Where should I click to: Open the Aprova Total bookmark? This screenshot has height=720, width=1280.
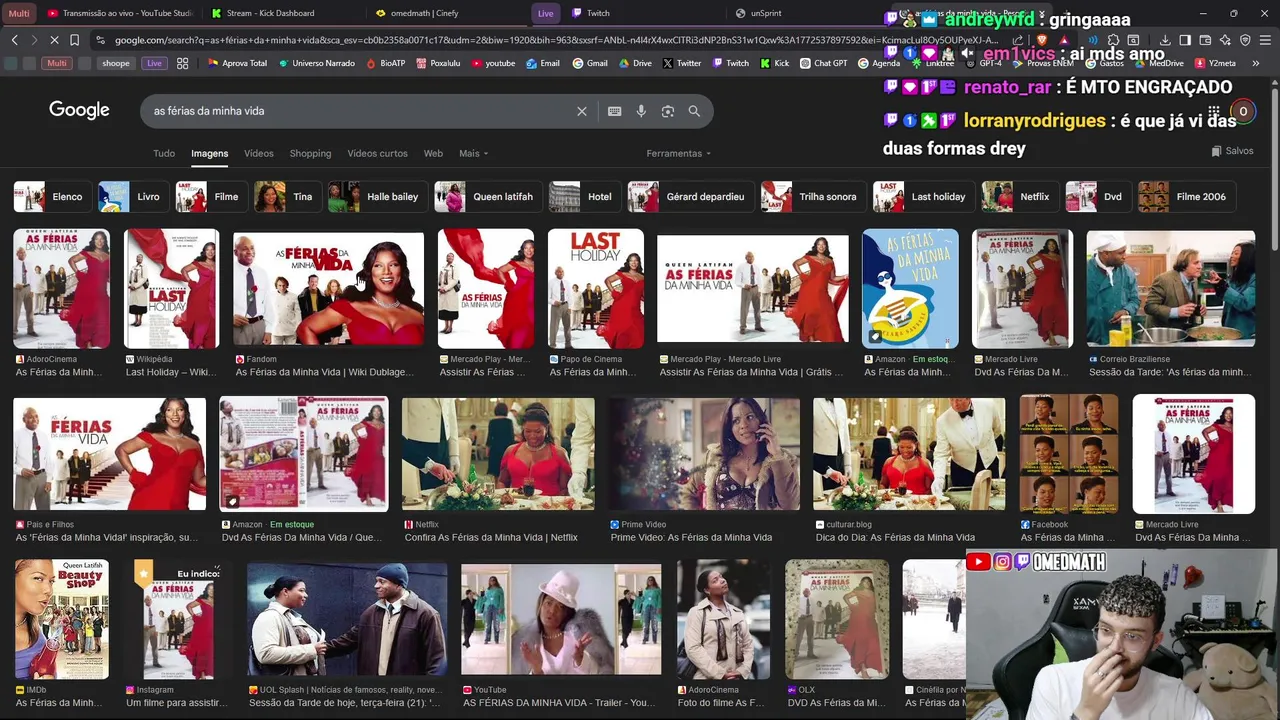tap(237, 63)
